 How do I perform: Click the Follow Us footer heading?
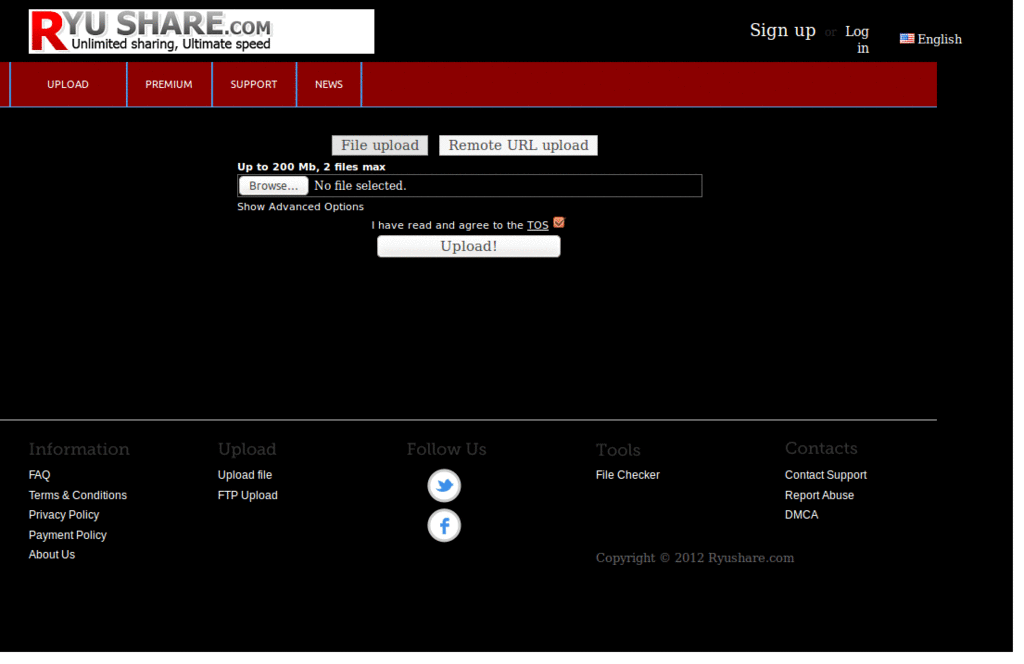(447, 449)
